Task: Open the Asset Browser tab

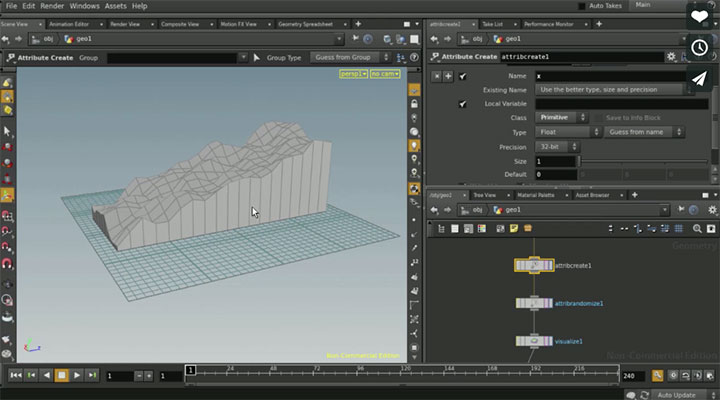Action: click(592, 195)
